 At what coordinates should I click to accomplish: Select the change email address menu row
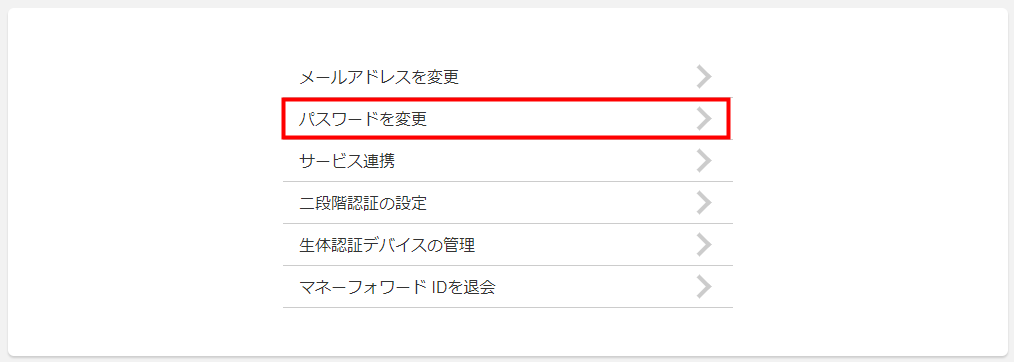(x=508, y=77)
